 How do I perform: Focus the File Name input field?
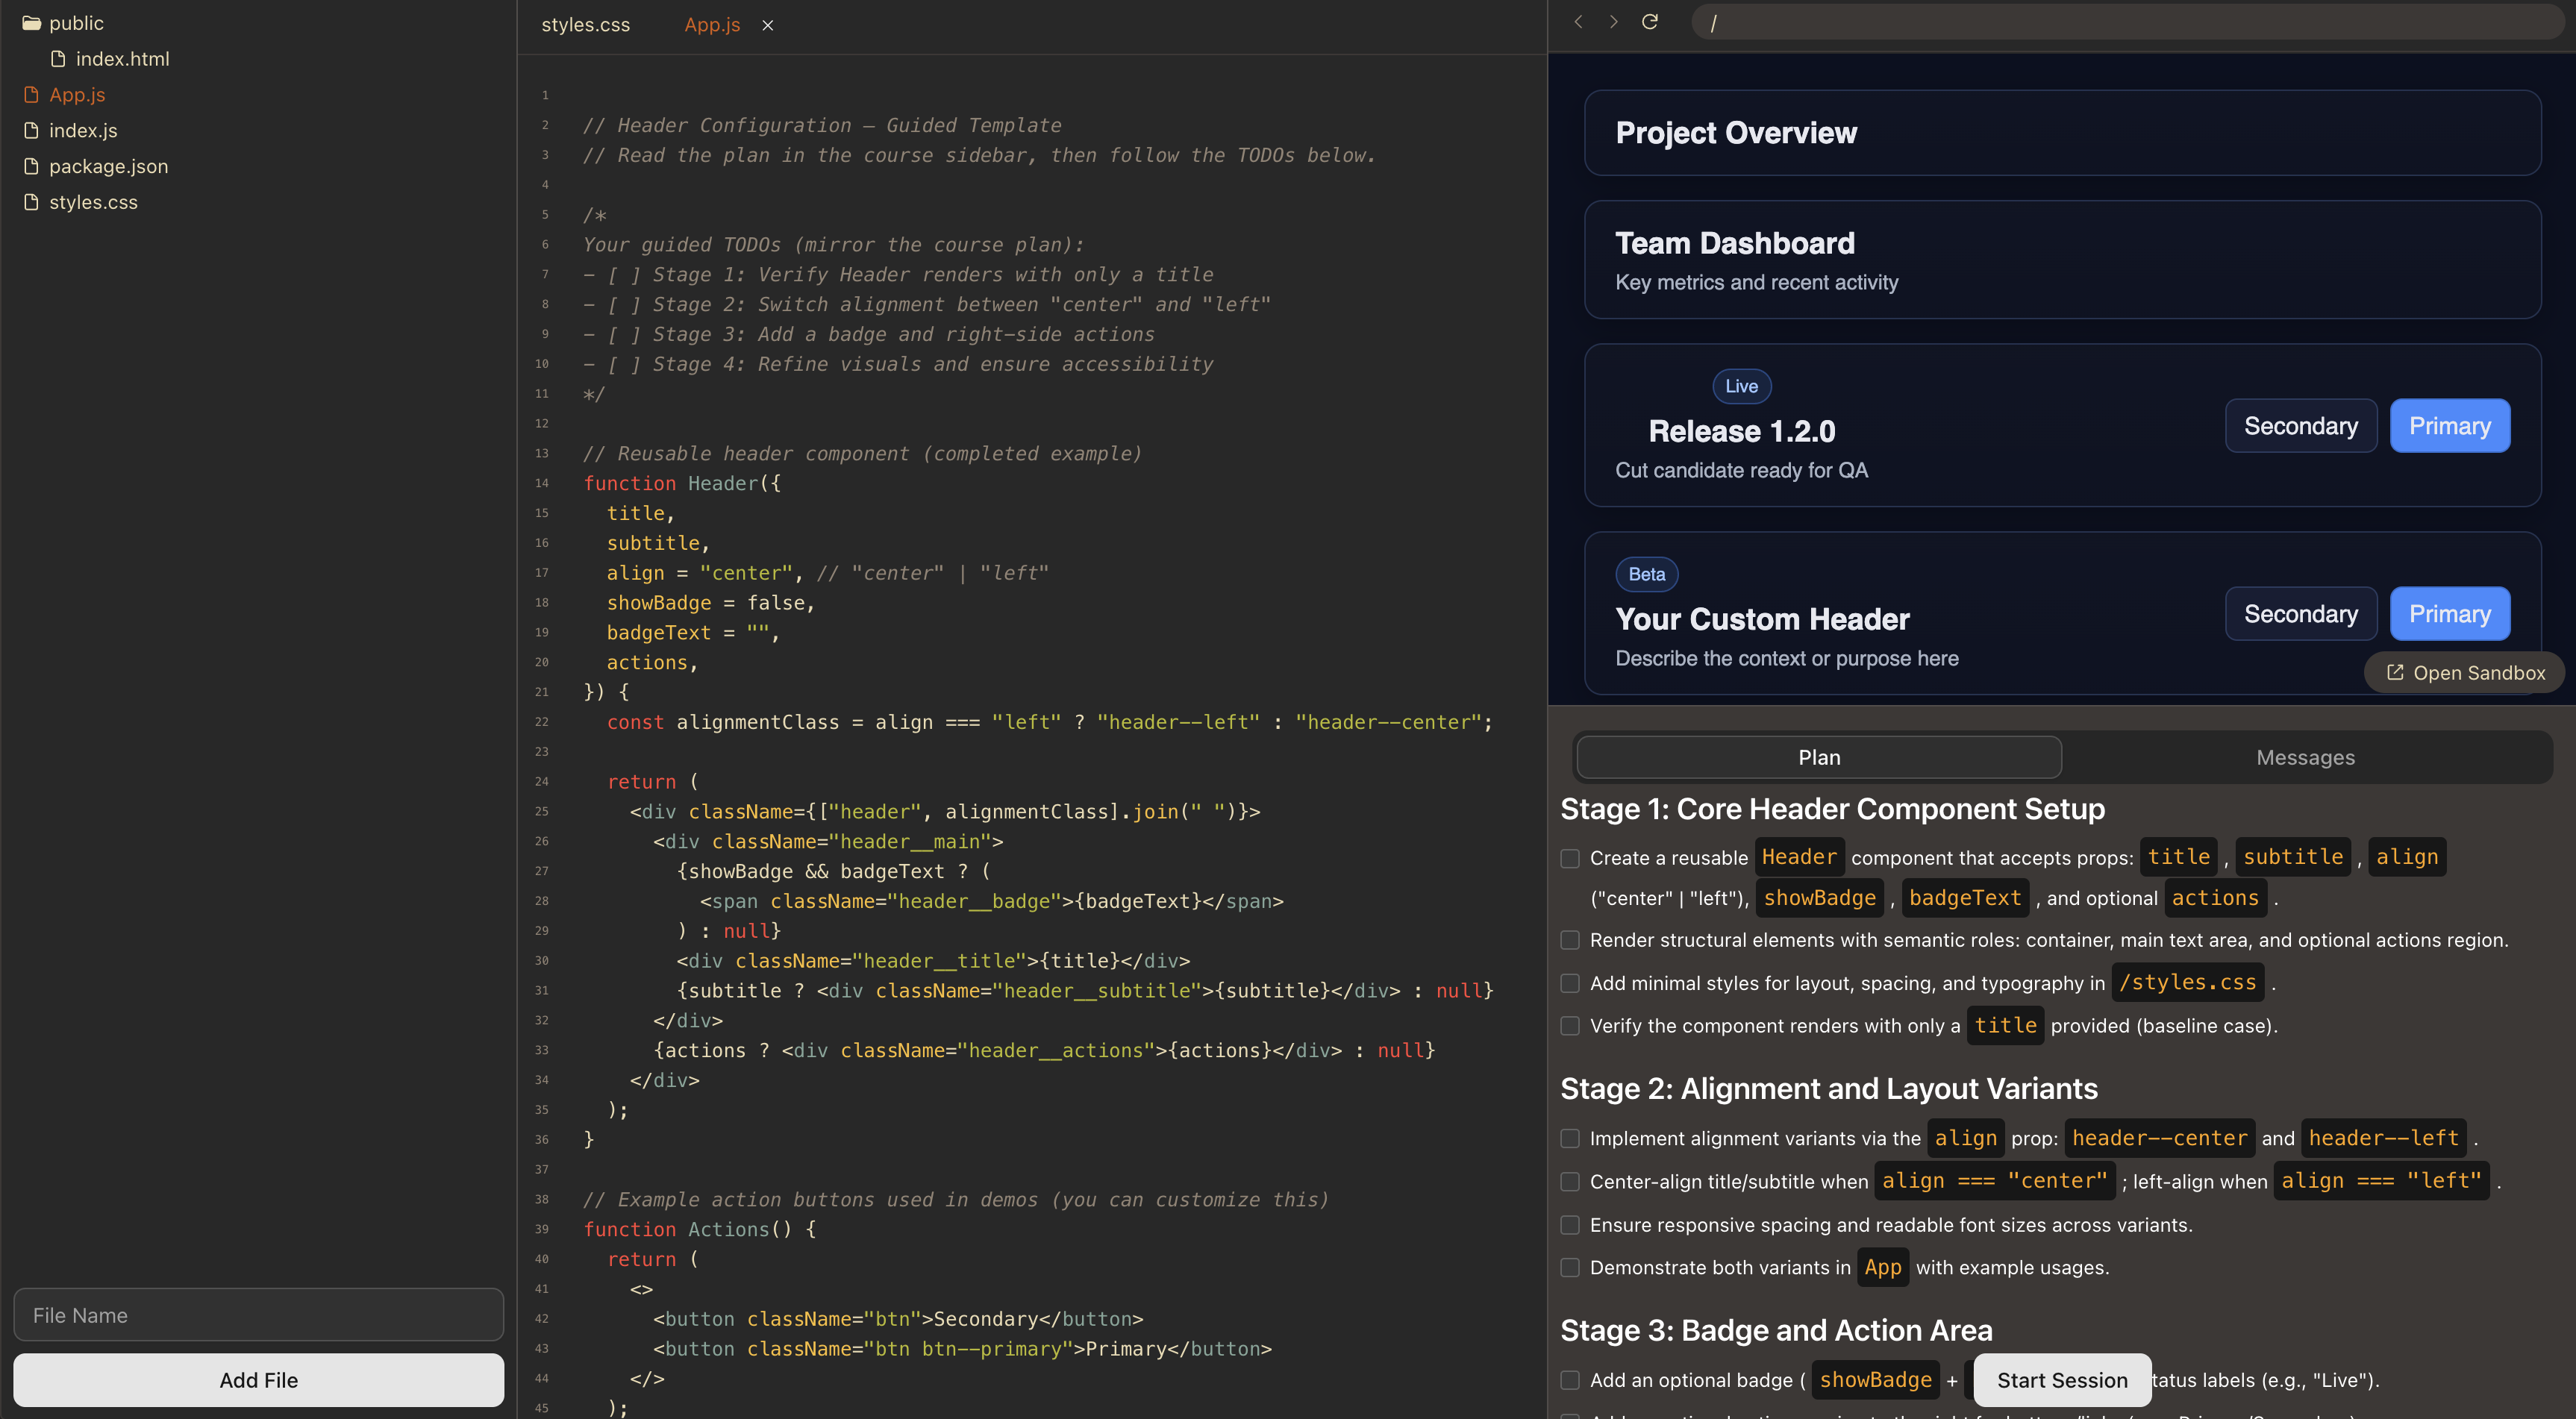click(x=258, y=1315)
